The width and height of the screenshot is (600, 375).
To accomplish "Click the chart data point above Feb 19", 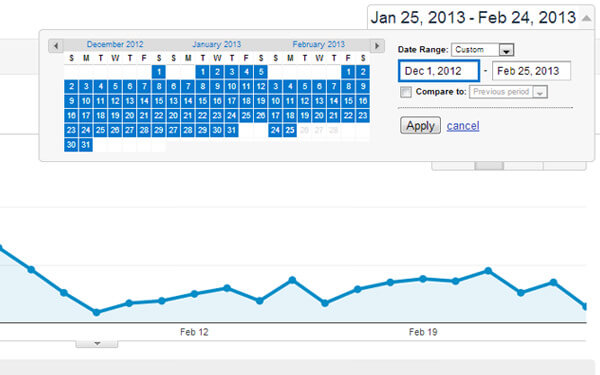I will 423,279.
